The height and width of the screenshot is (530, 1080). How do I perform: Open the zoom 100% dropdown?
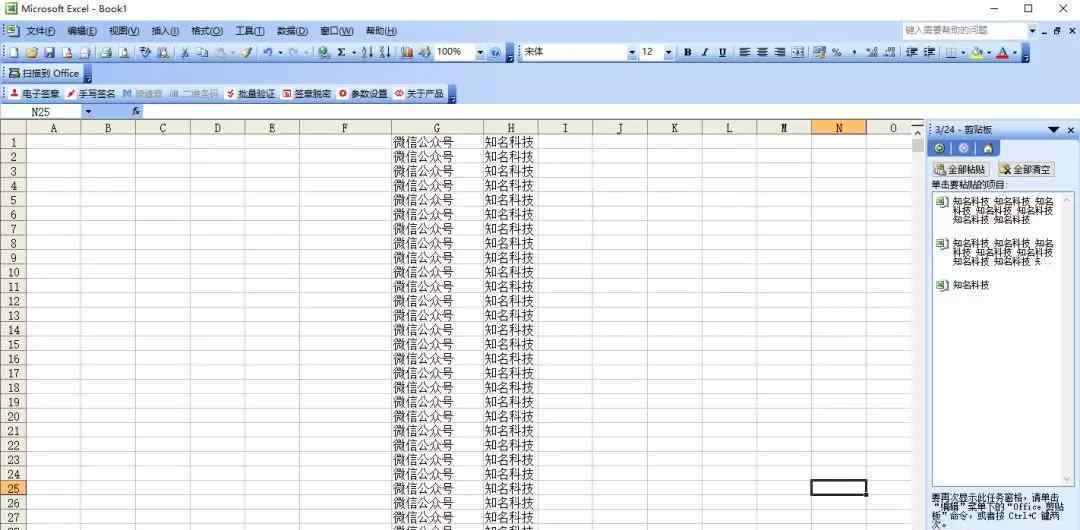480,52
